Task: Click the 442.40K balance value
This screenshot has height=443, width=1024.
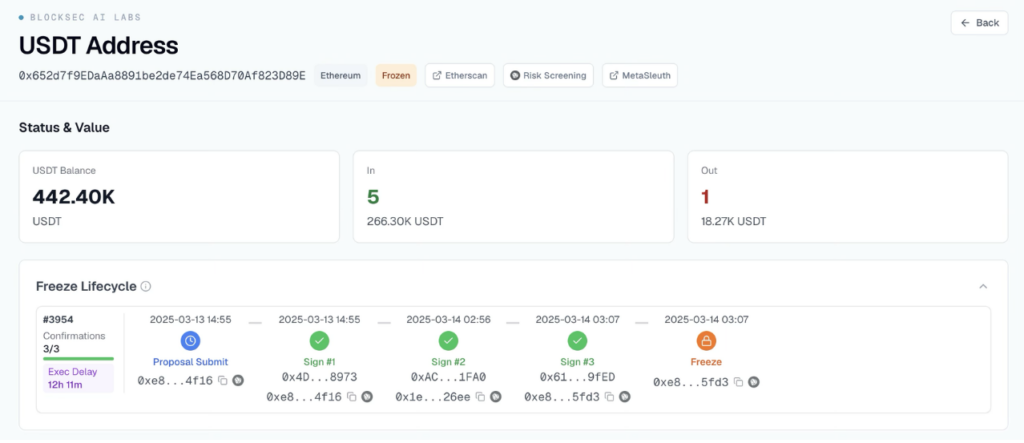Action: point(74,197)
